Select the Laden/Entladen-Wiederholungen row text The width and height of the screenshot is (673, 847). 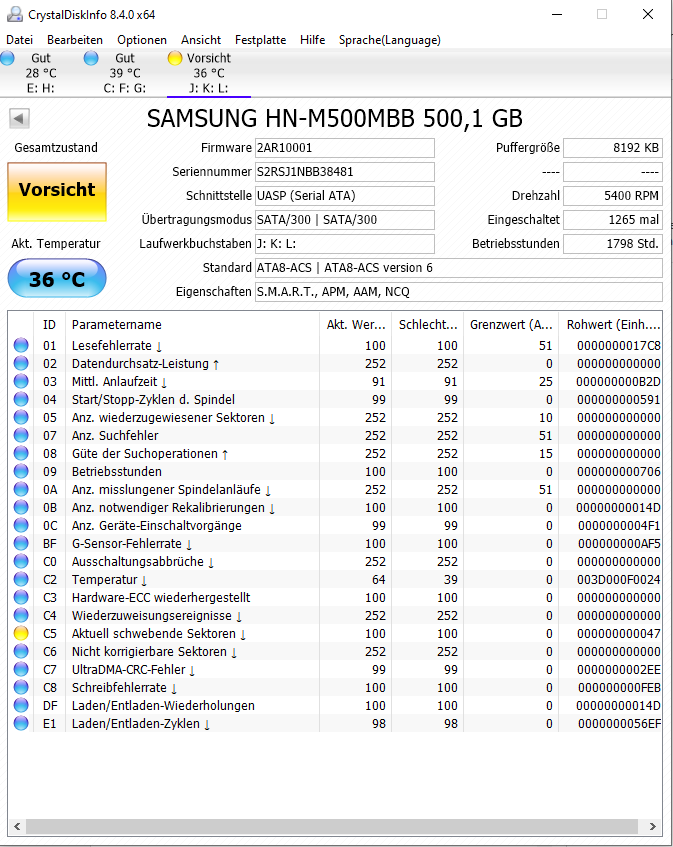coord(163,705)
